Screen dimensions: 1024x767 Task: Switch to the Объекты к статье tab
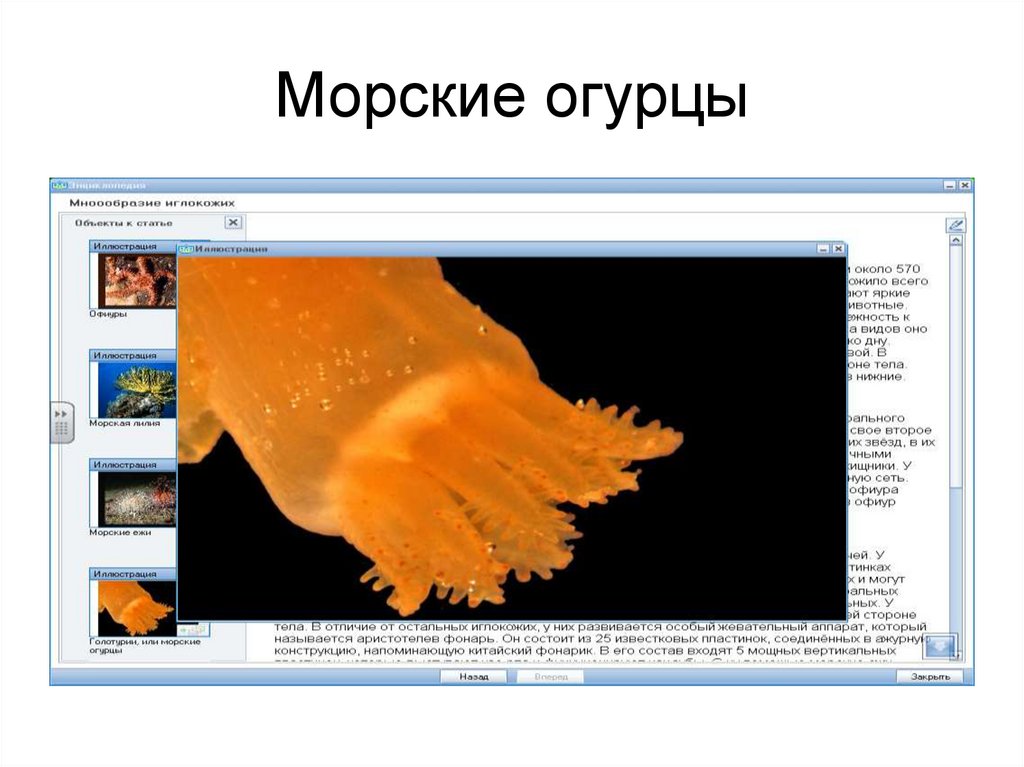[x=125, y=222]
